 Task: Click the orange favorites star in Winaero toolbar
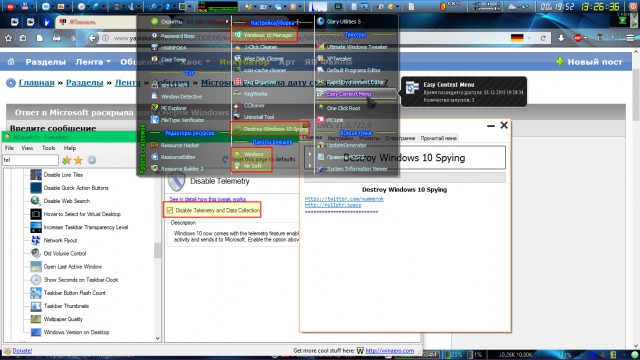[x=78, y=160]
